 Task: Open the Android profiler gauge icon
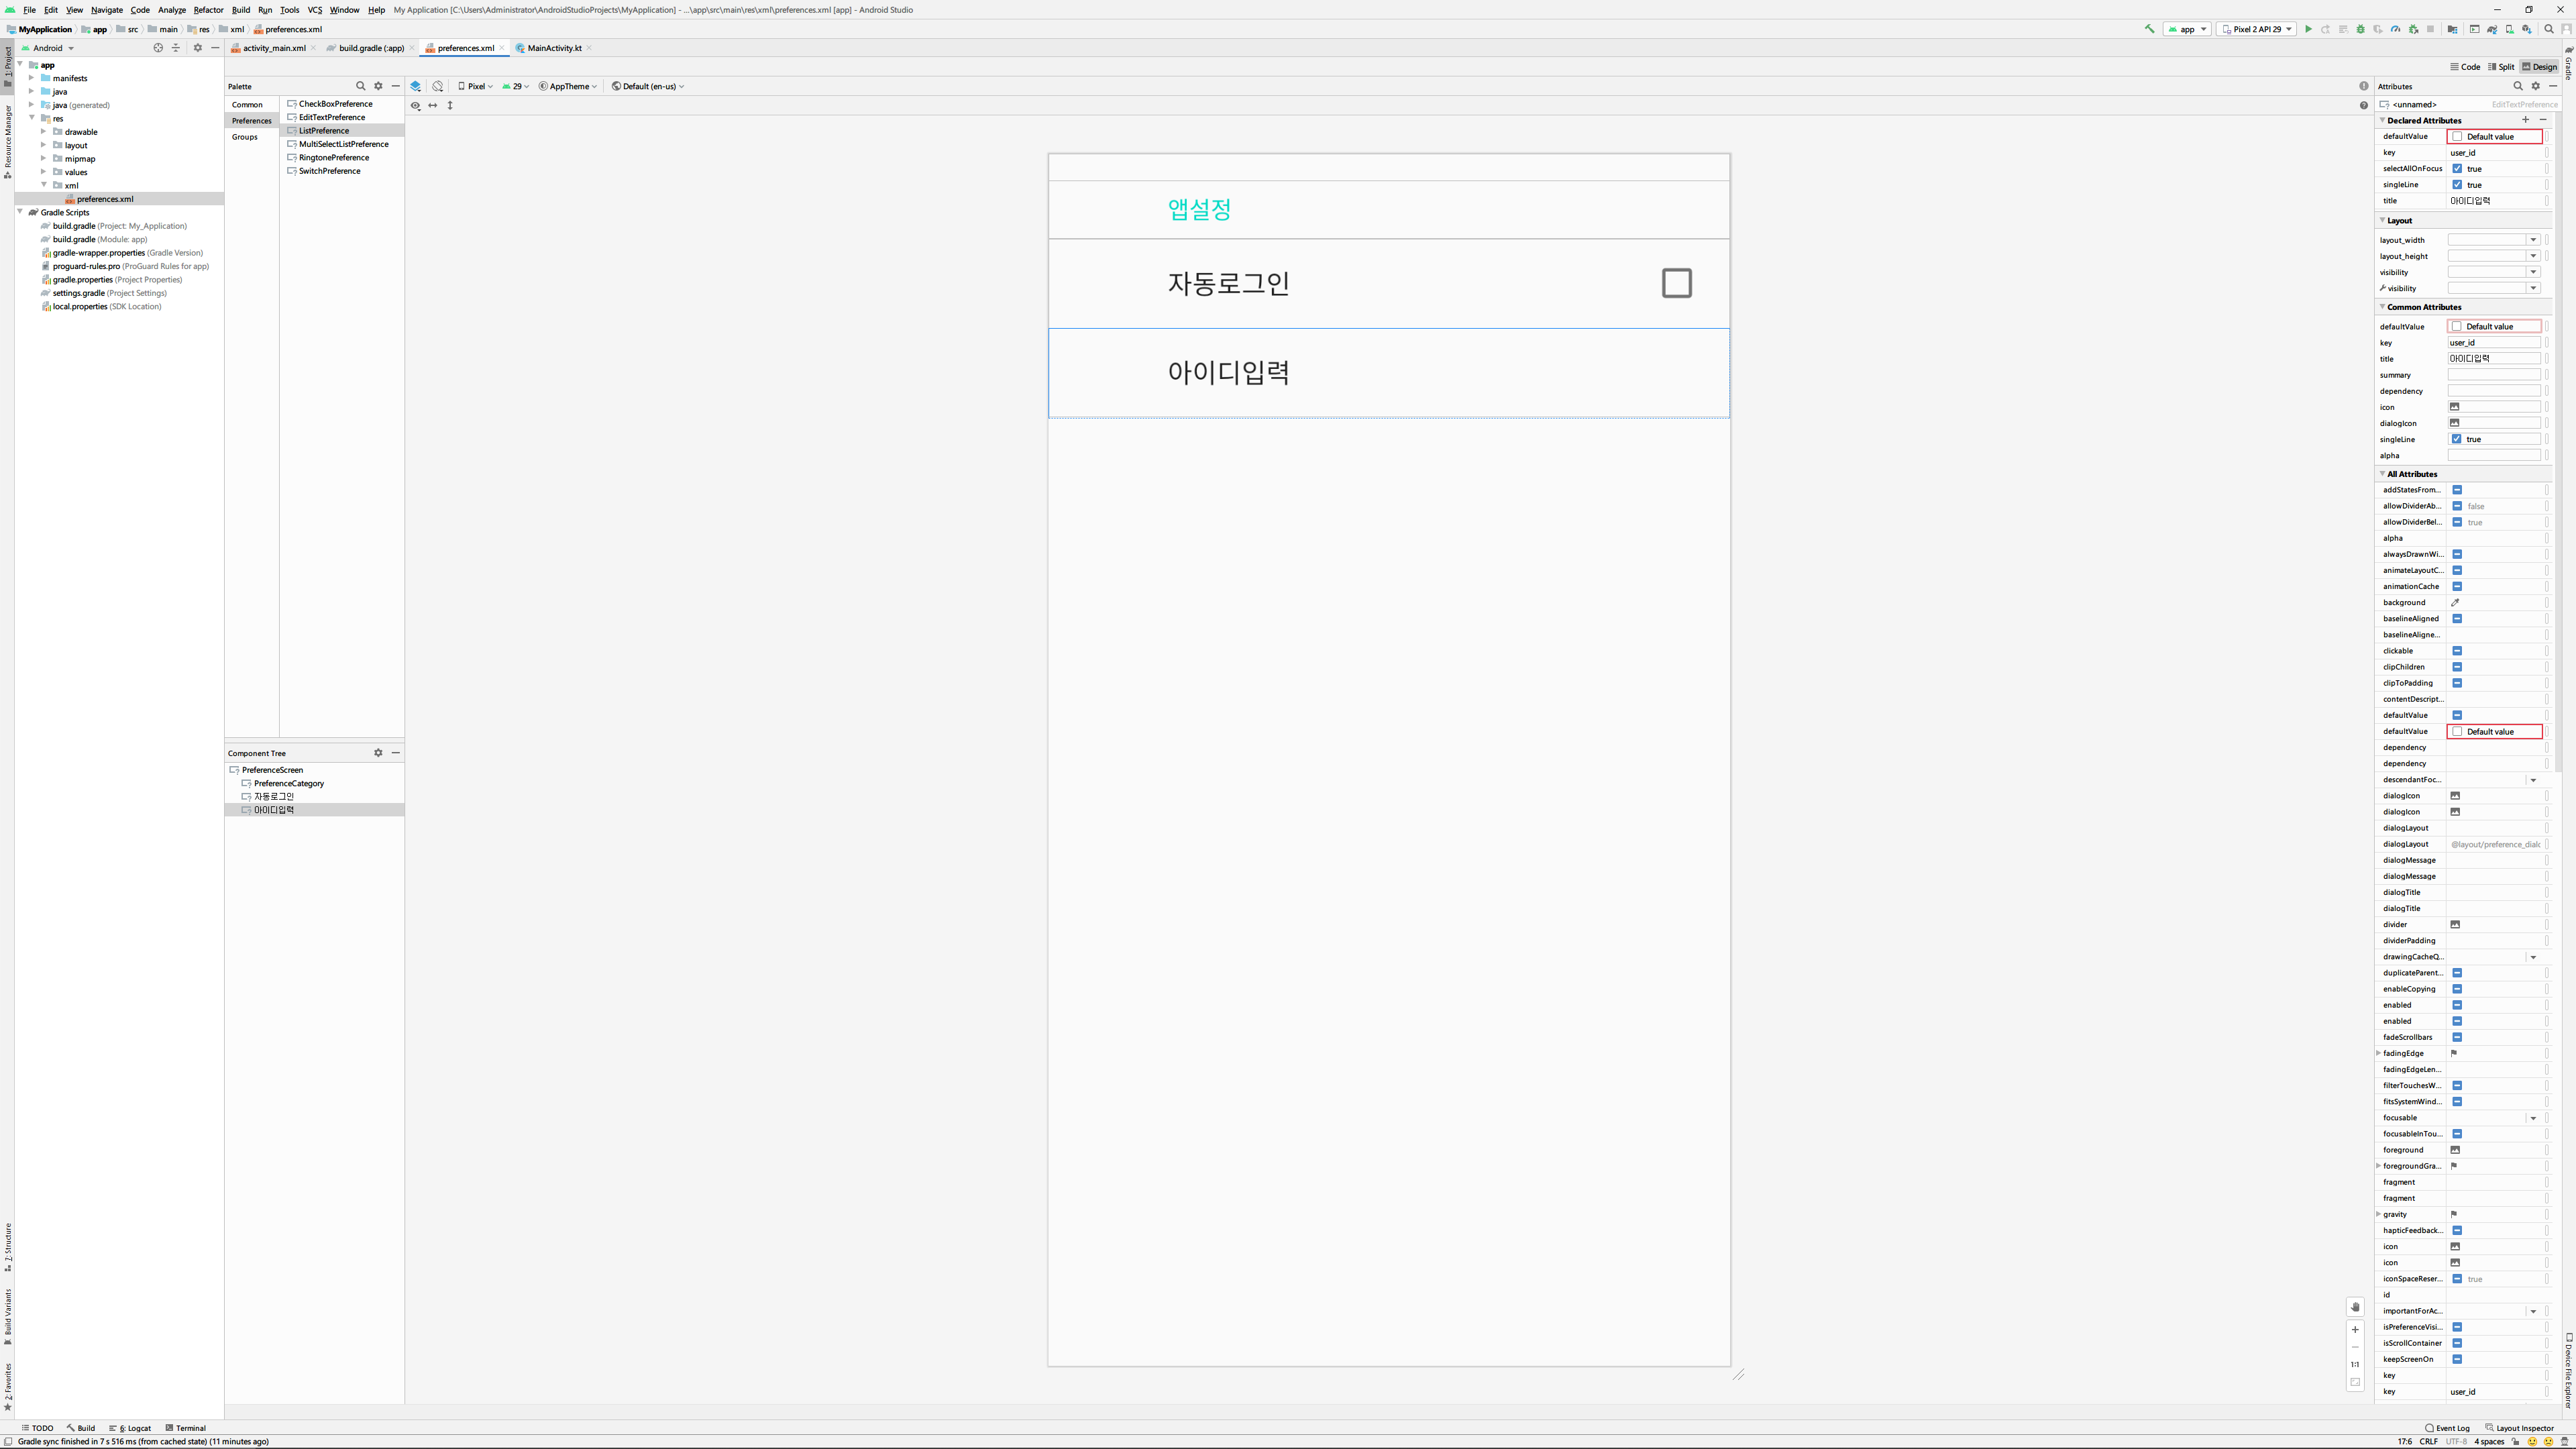[x=2395, y=29]
